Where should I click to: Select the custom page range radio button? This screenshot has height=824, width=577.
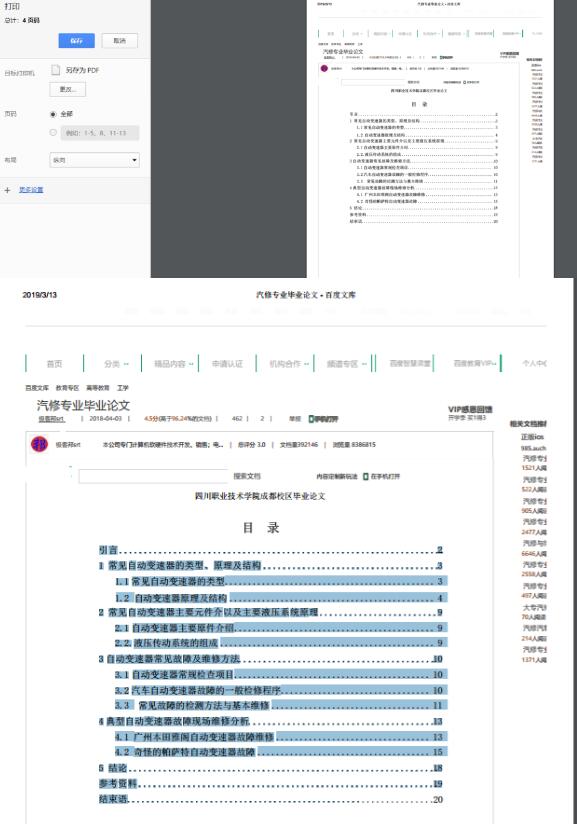(x=53, y=132)
